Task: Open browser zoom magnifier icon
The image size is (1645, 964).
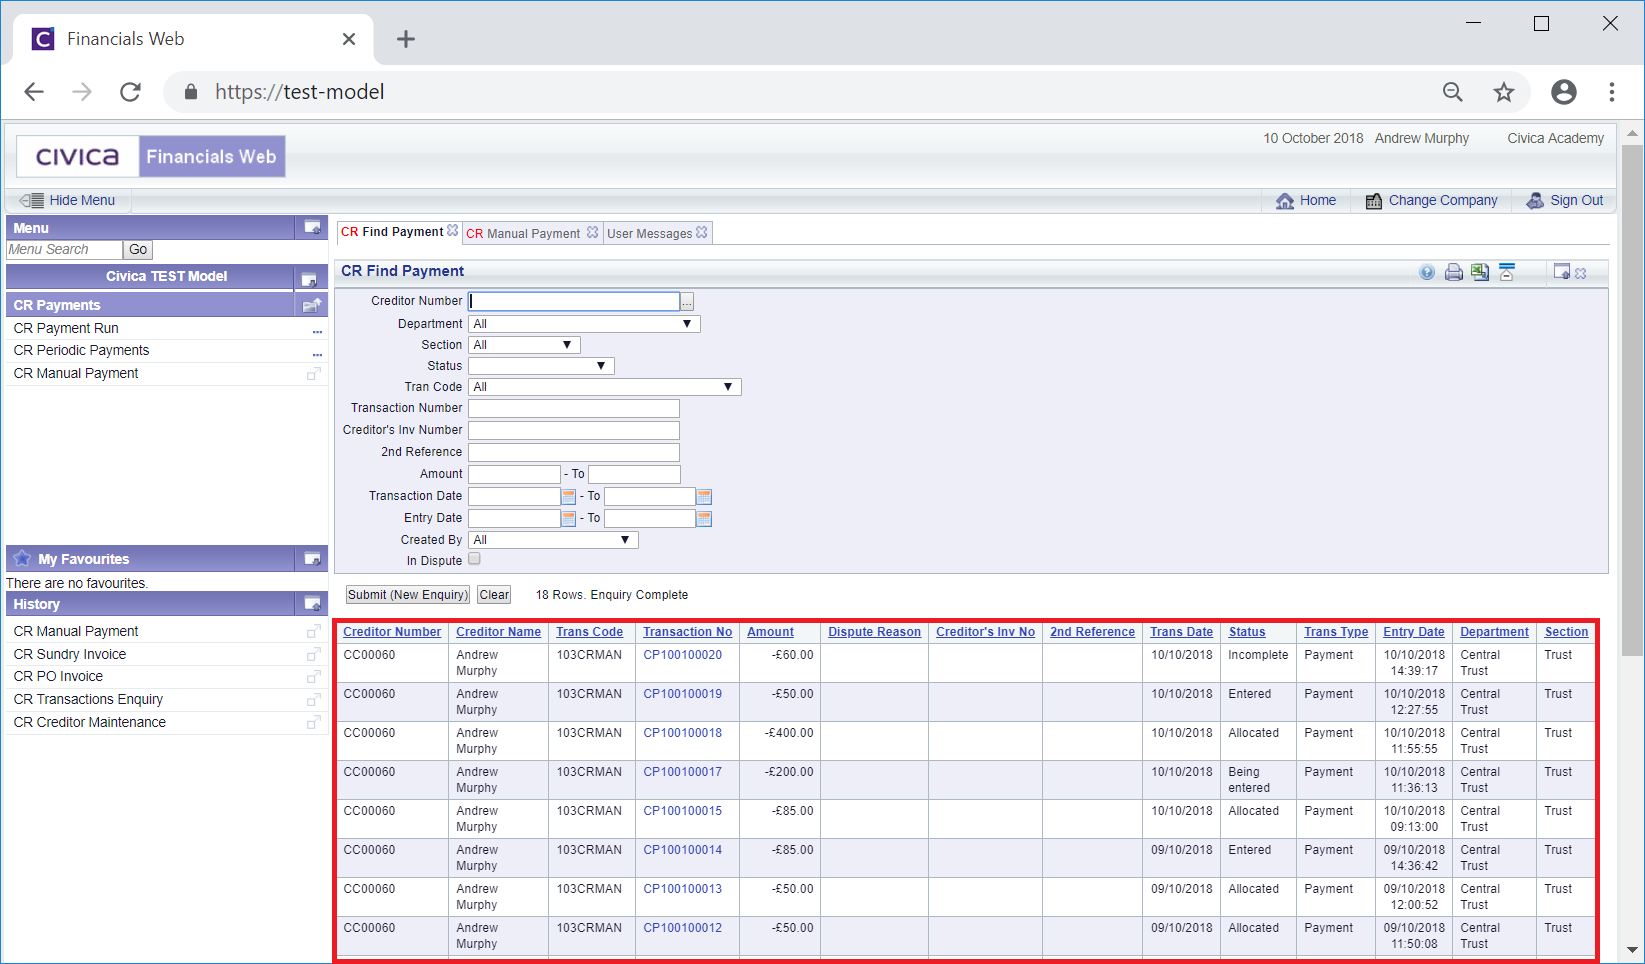Action: 1453,92
